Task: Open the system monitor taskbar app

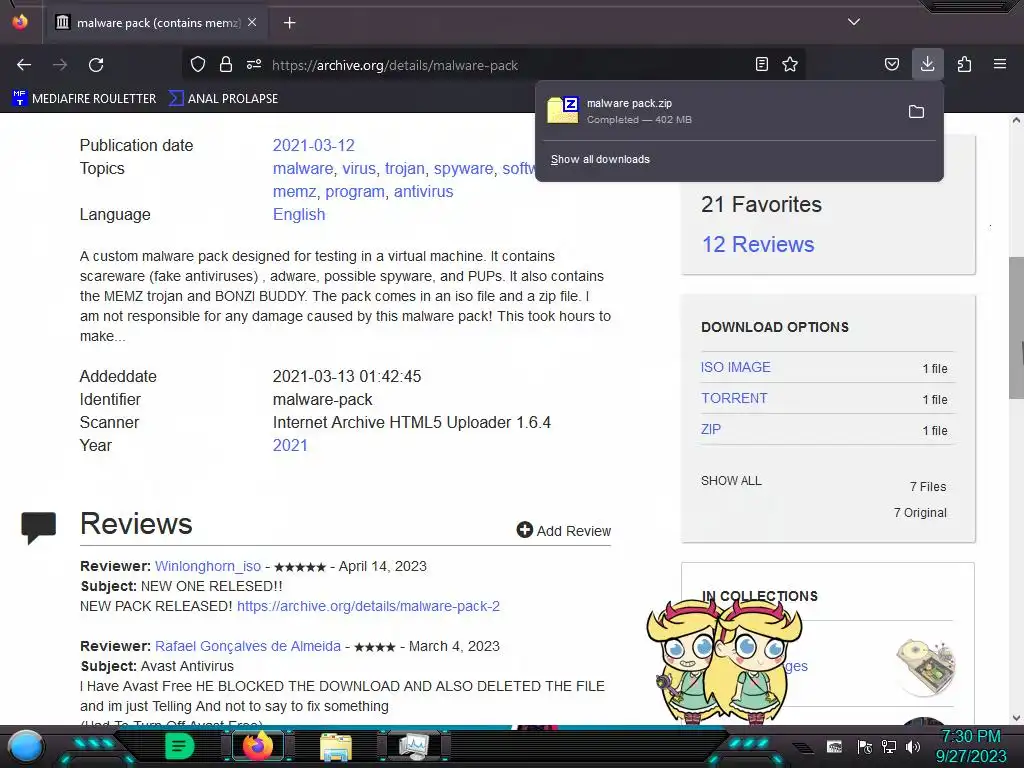Action: [x=414, y=746]
